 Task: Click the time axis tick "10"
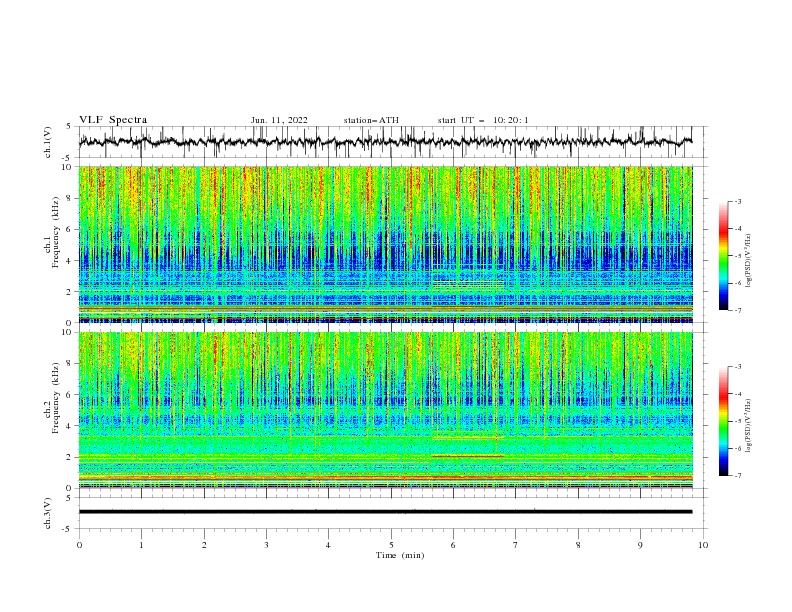click(x=703, y=545)
